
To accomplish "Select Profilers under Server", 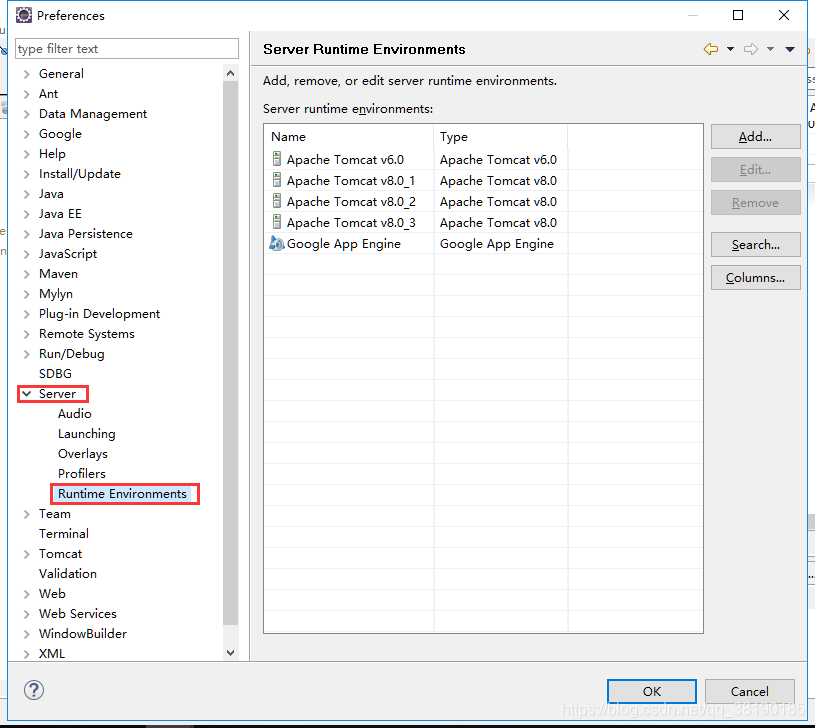I will click(x=82, y=474).
